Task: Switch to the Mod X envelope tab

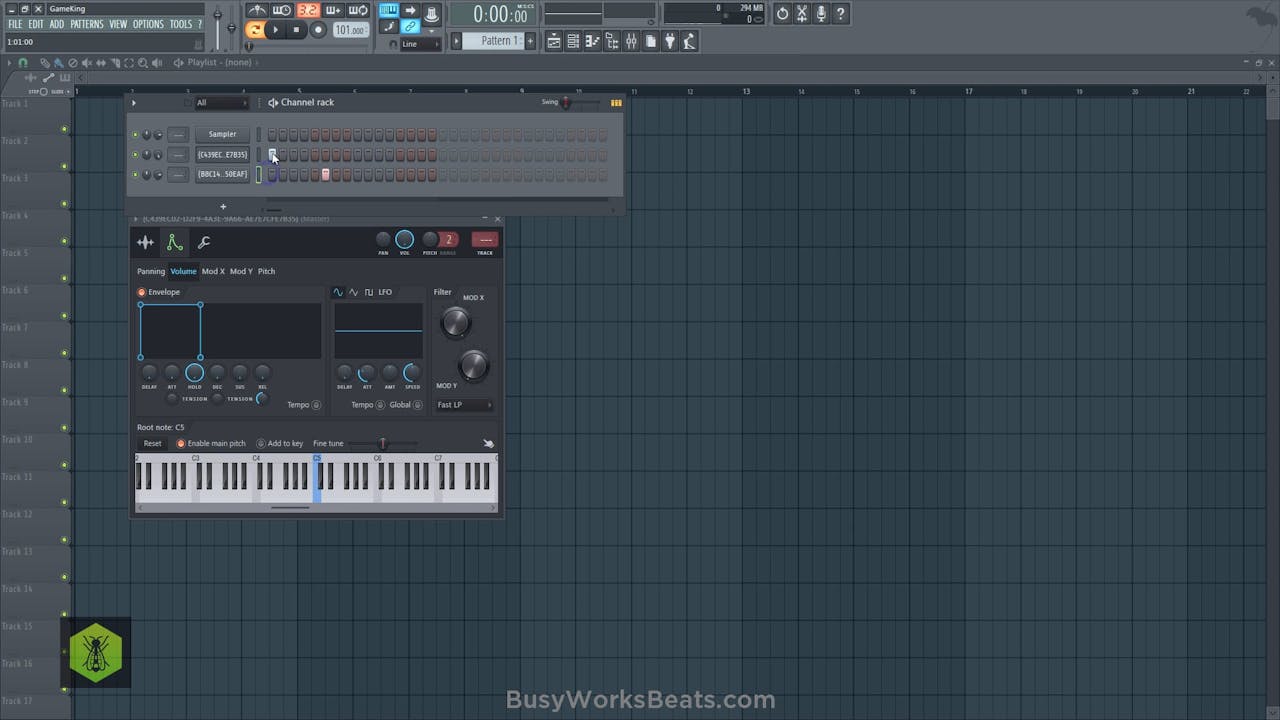Action: click(213, 271)
